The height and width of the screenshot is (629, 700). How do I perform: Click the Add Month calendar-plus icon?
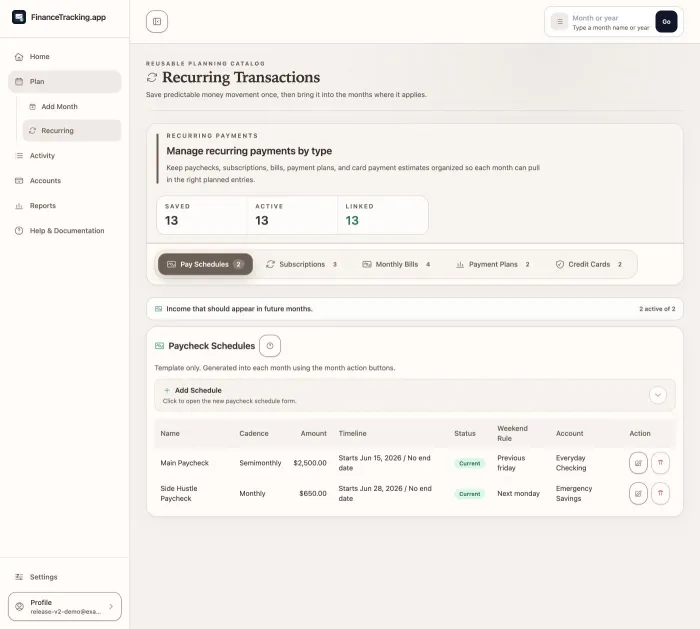32,107
